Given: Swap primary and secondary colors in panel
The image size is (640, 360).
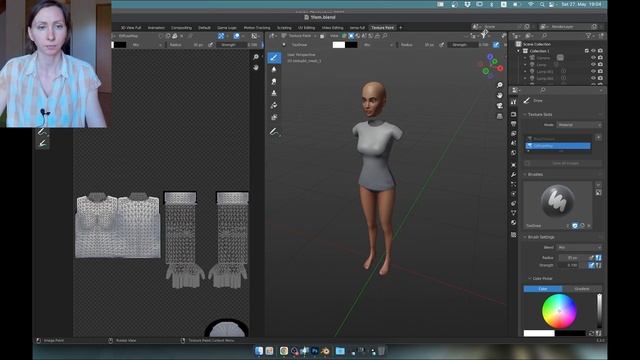Looking at the screenshot, I should point(591,333).
